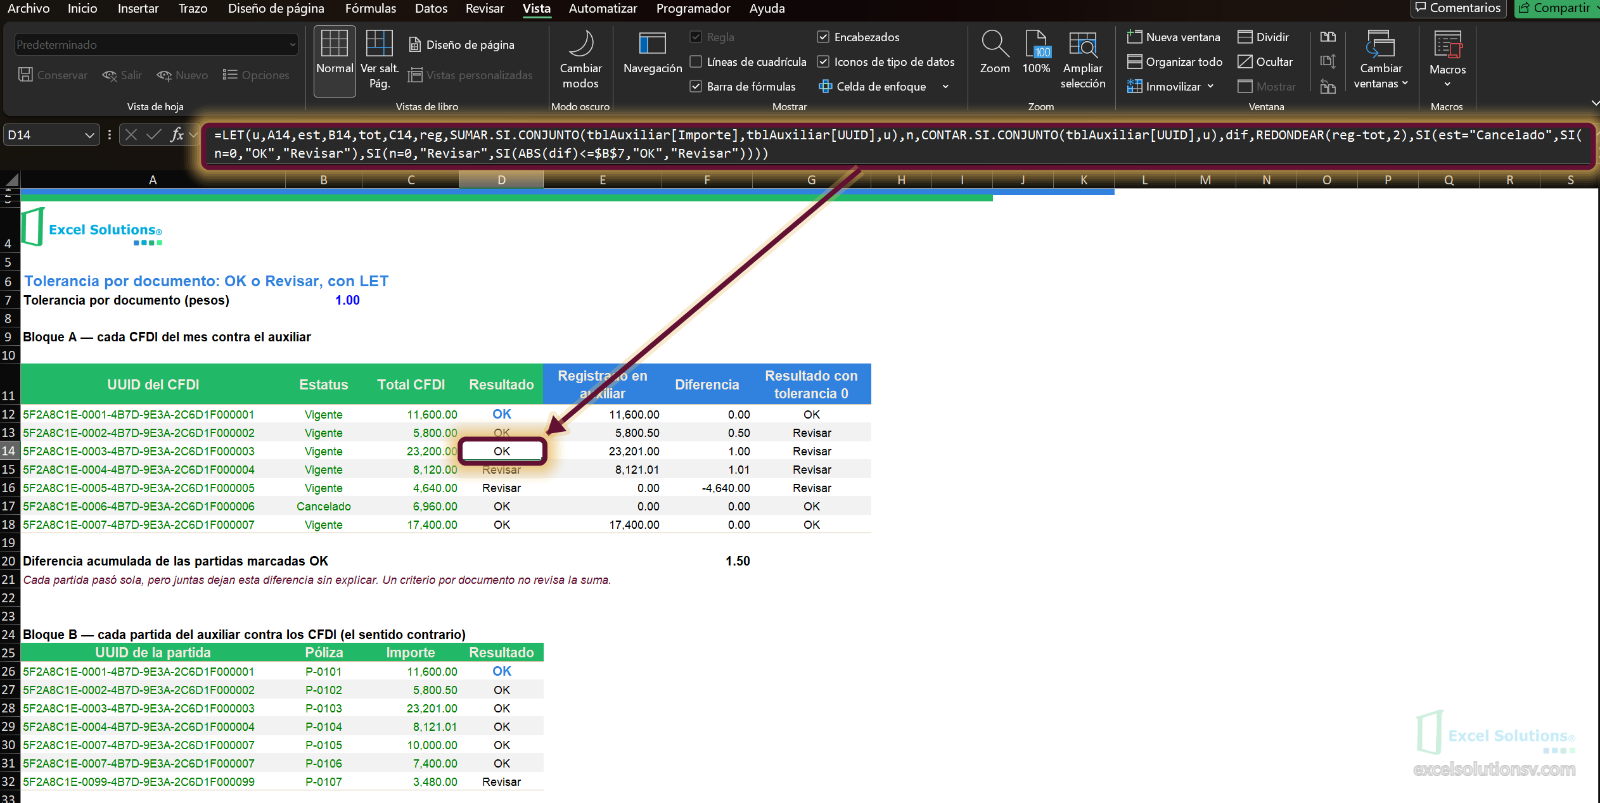
Task: Open page break preview (Ver salt. Pág.)
Action: (x=379, y=59)
